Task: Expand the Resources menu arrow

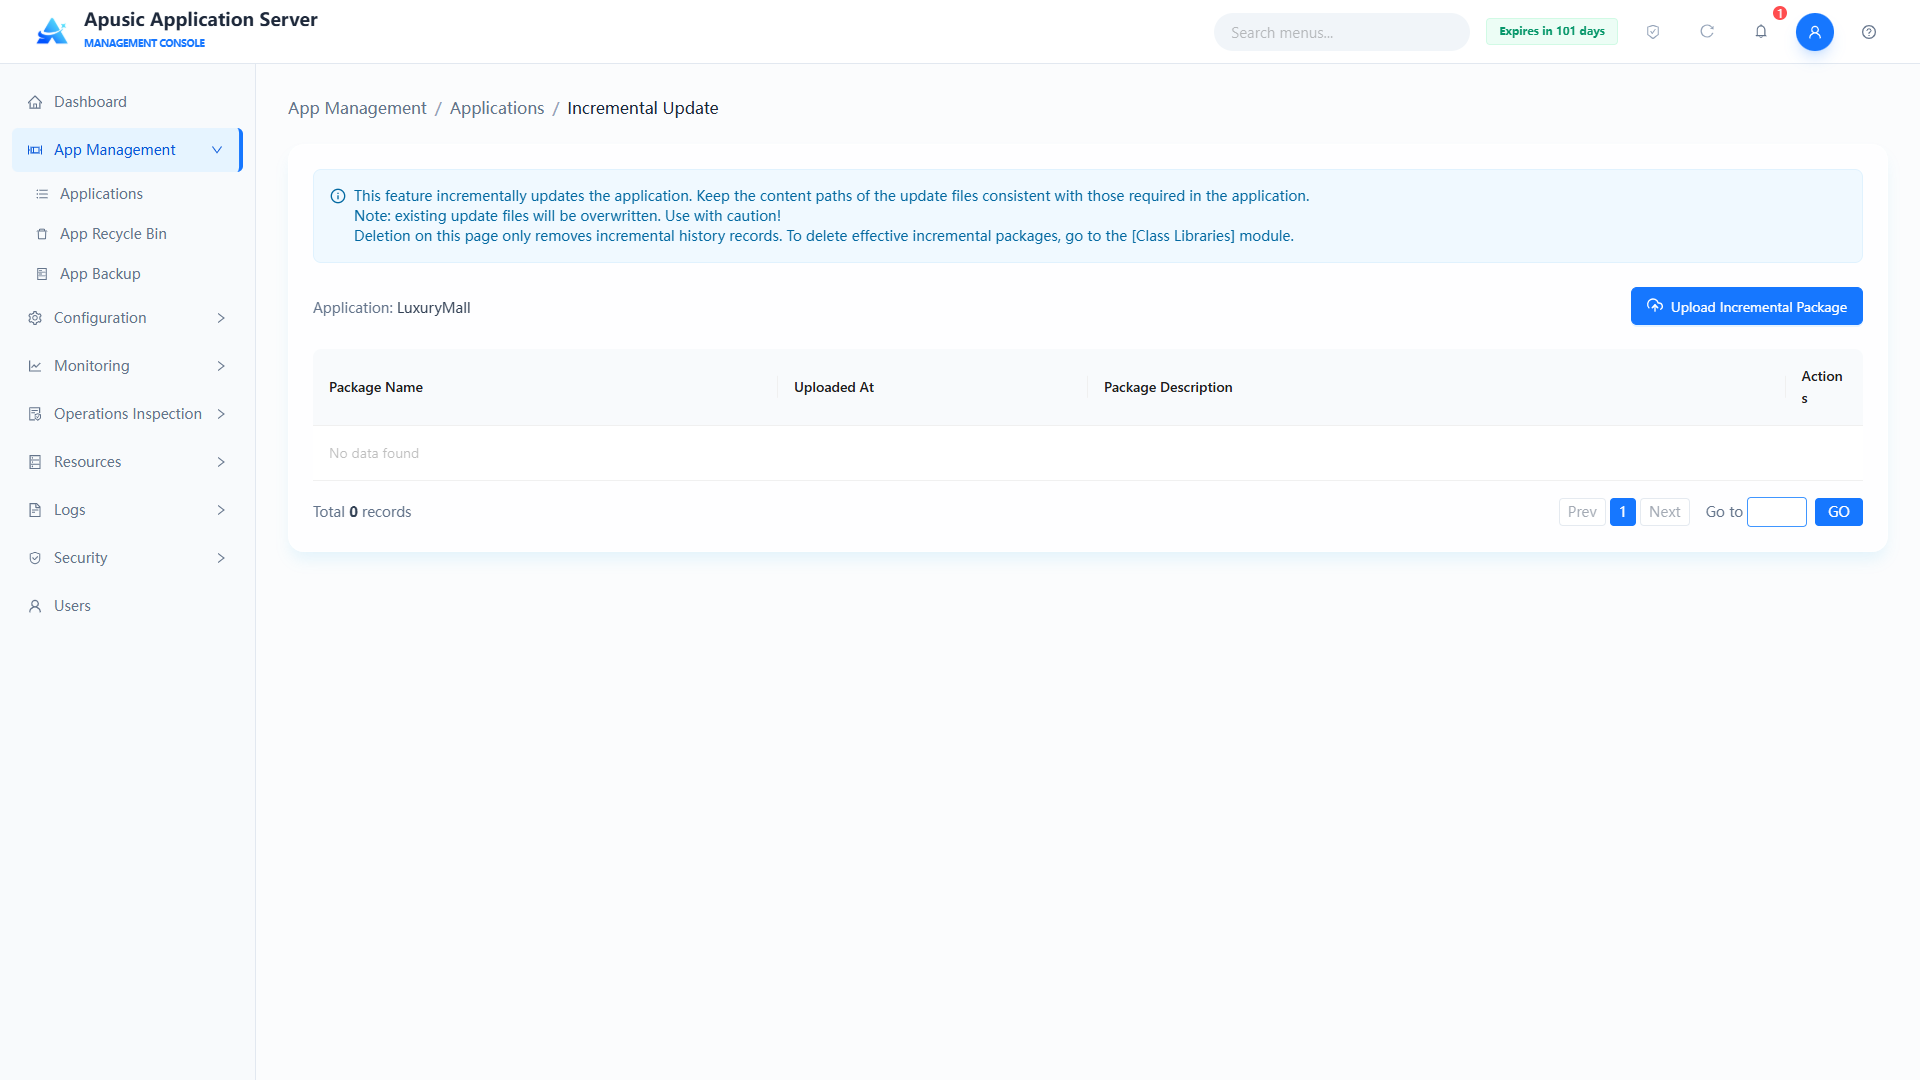Action: 221,462
